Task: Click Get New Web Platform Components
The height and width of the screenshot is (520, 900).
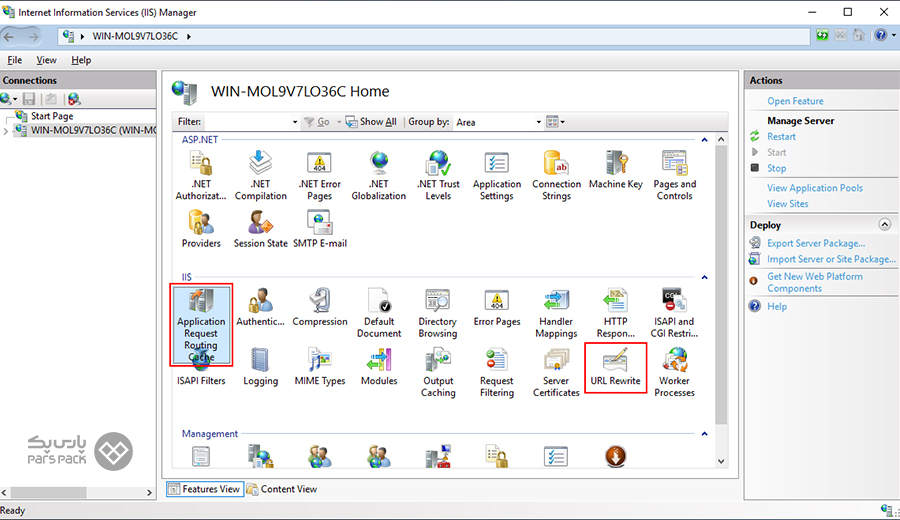Action: [814, 282]
